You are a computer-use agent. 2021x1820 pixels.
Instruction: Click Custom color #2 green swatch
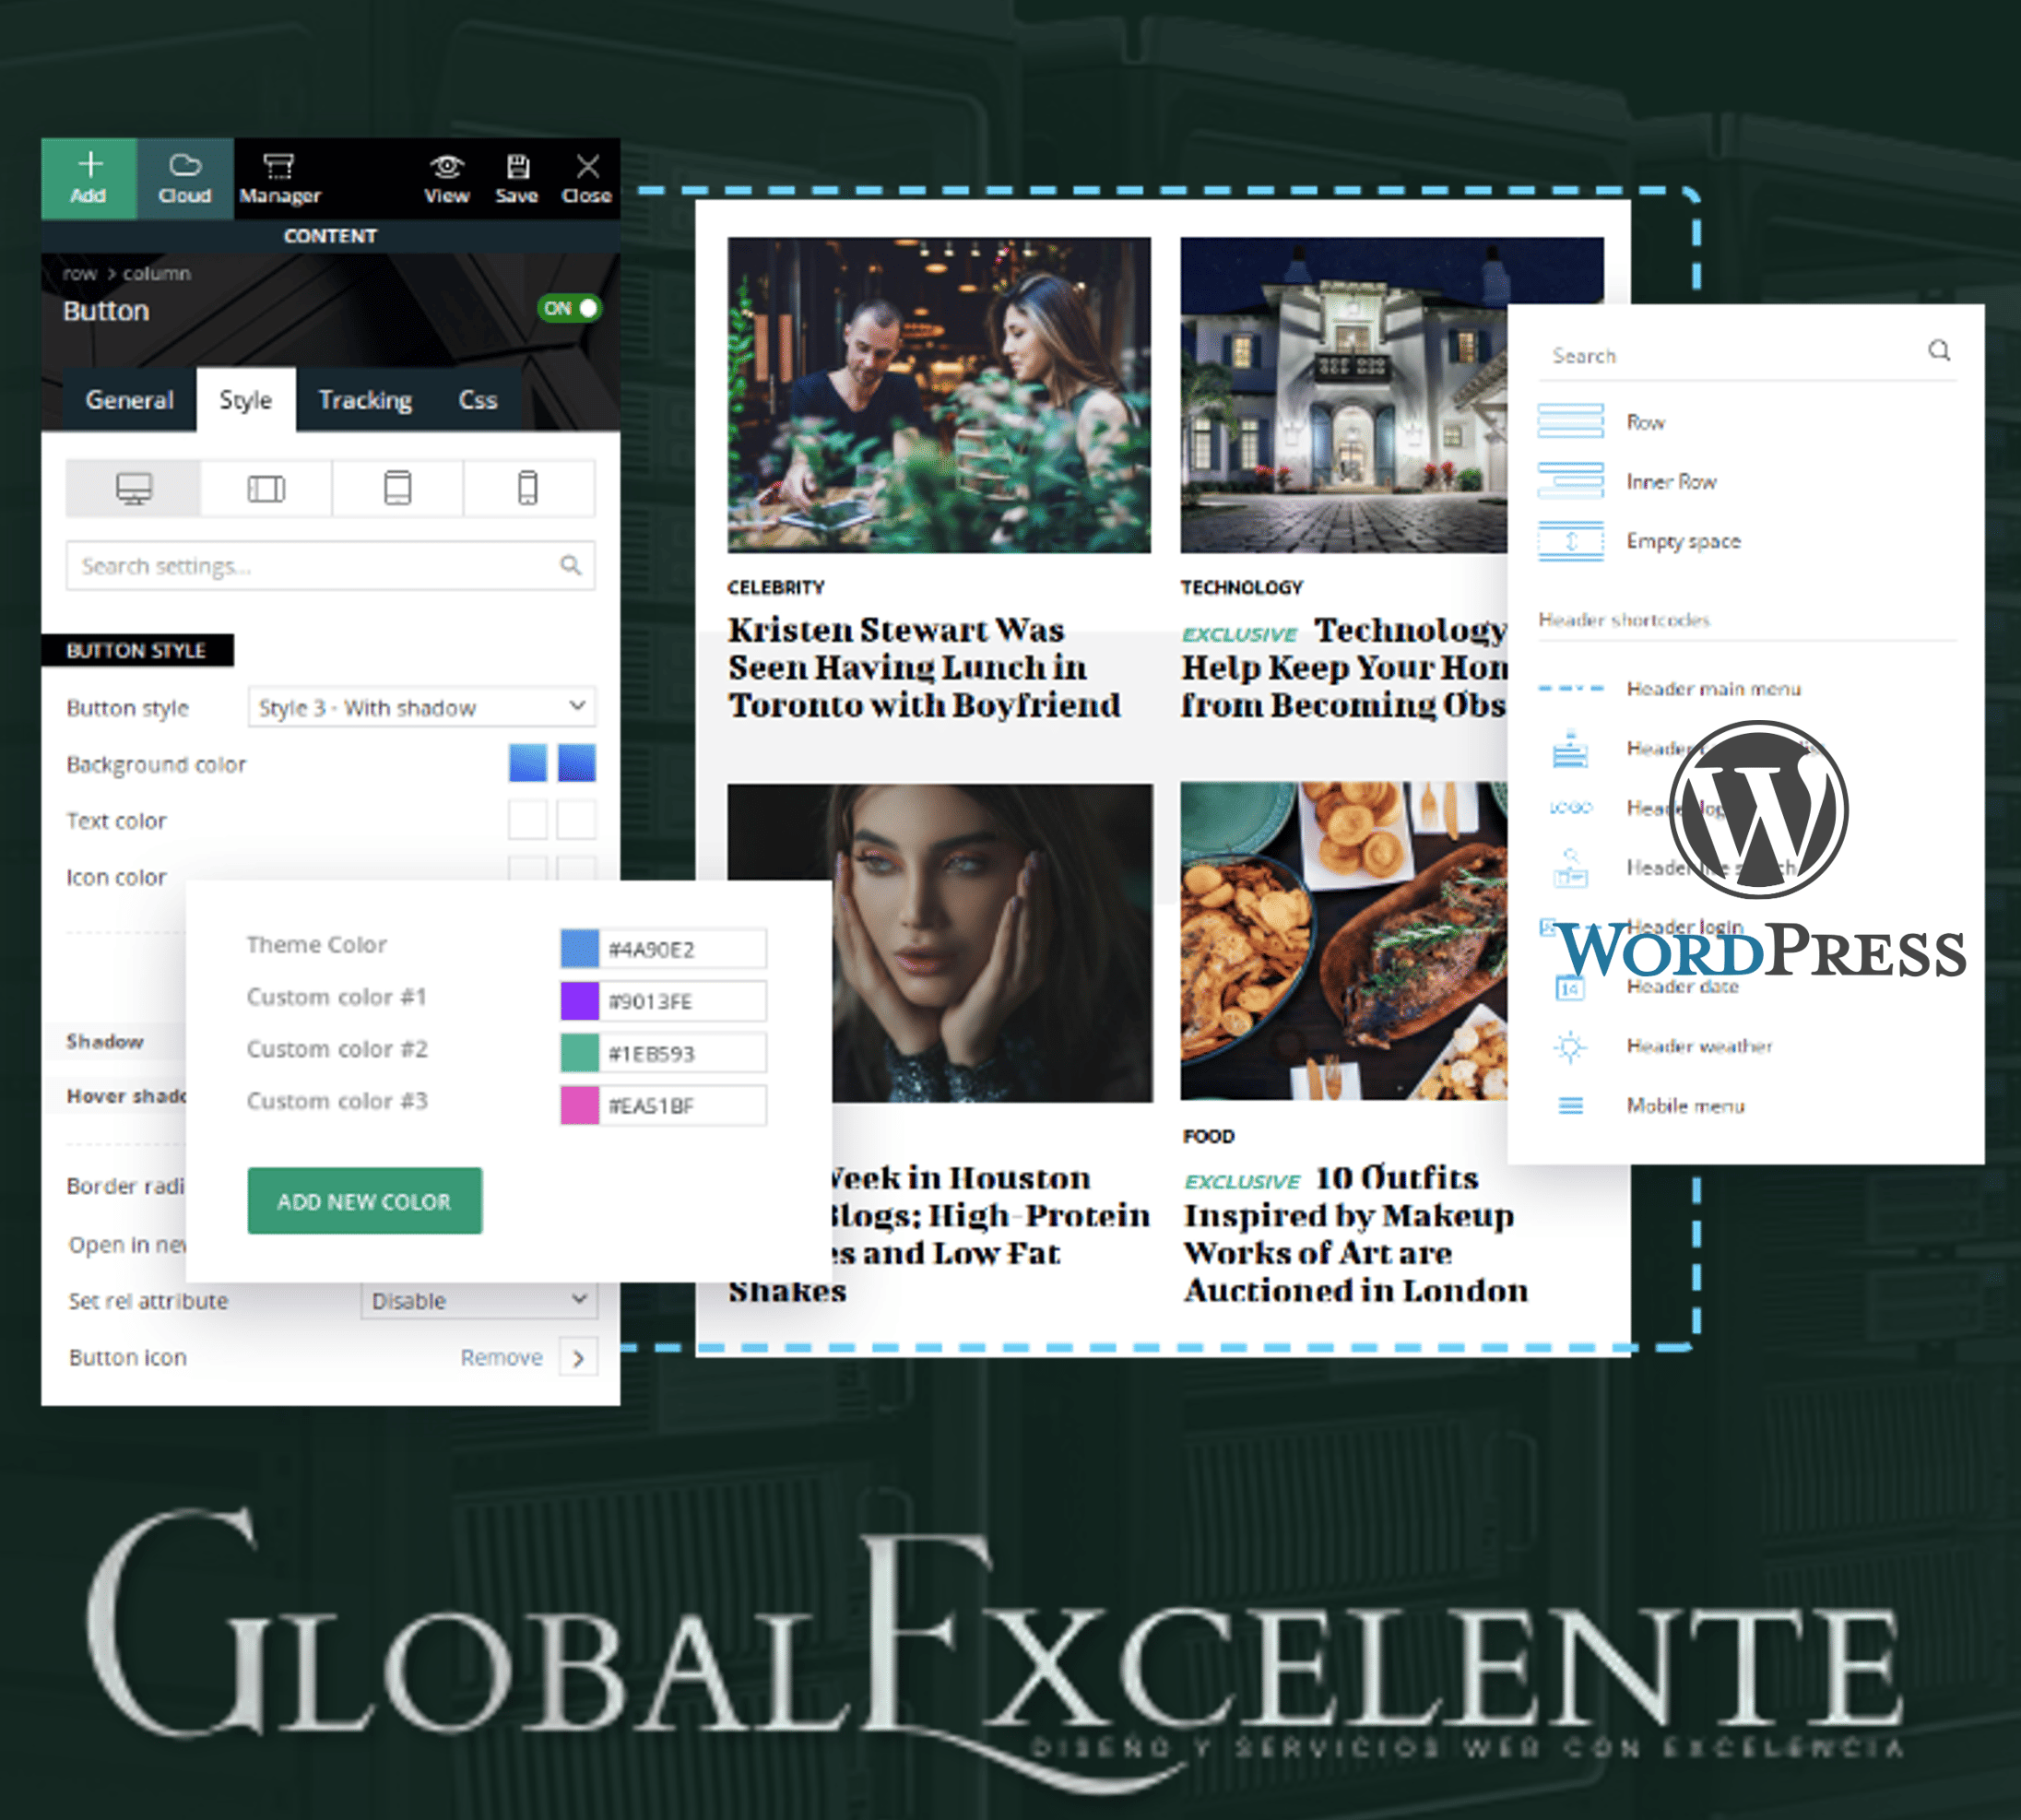tap(580, 1053)
